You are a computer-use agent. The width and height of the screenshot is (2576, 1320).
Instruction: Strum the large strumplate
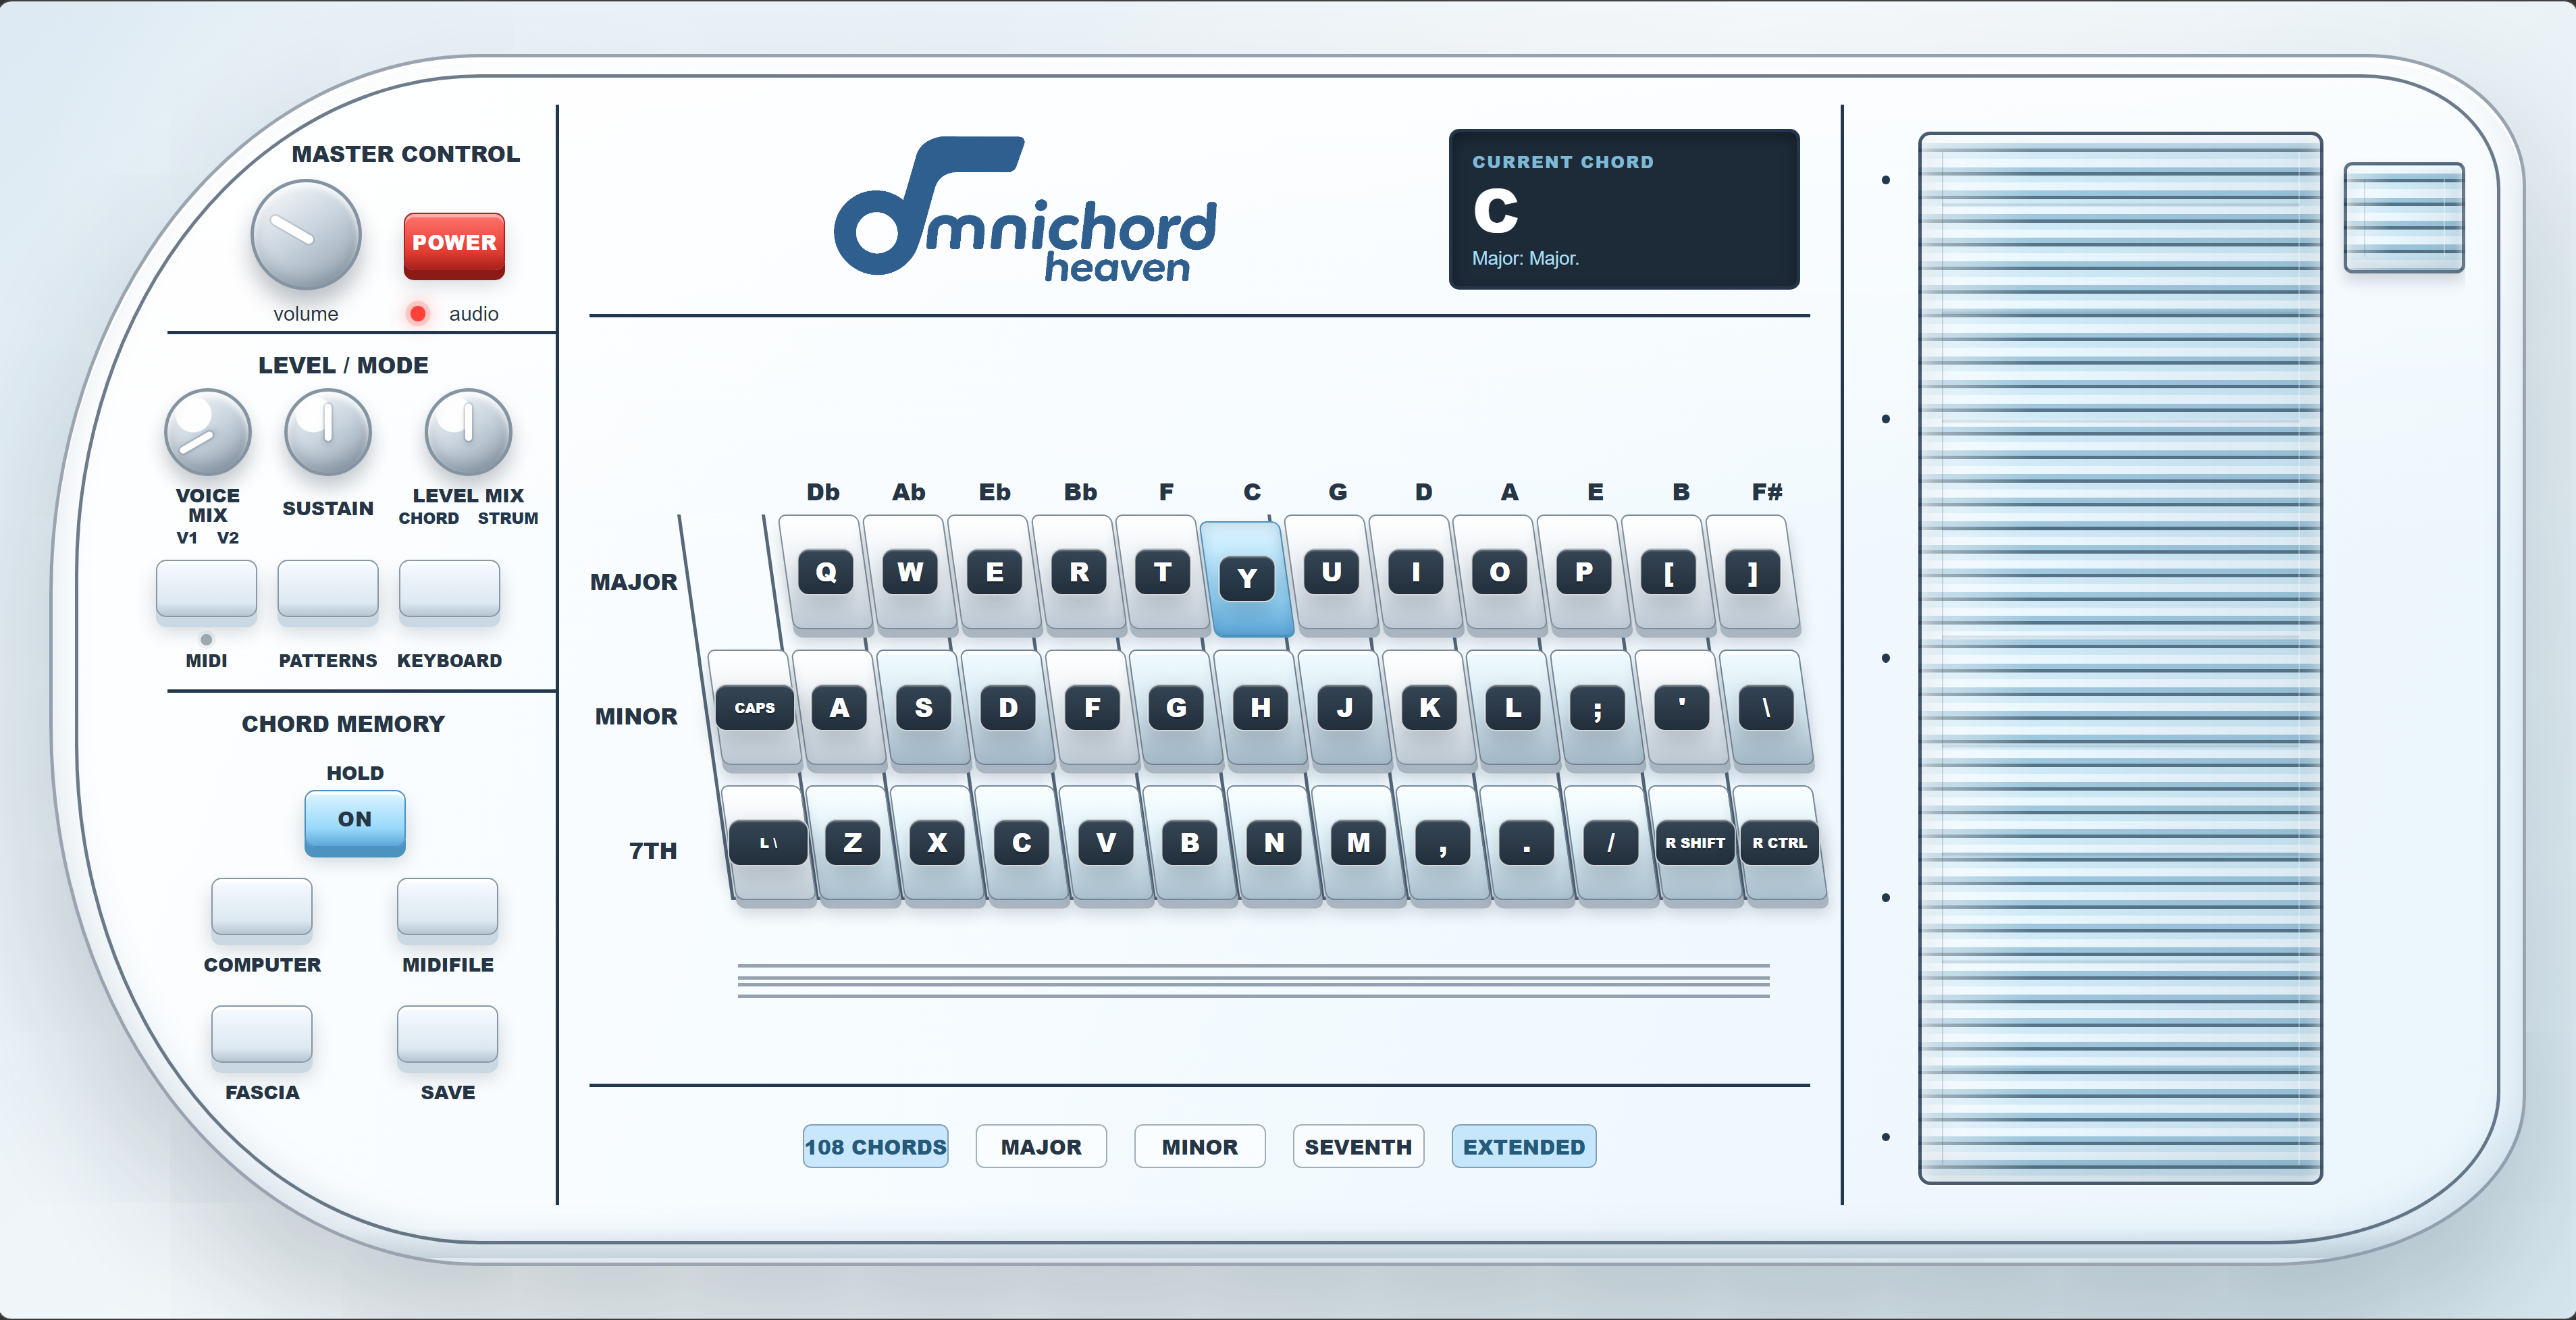tap(2120, 658)
